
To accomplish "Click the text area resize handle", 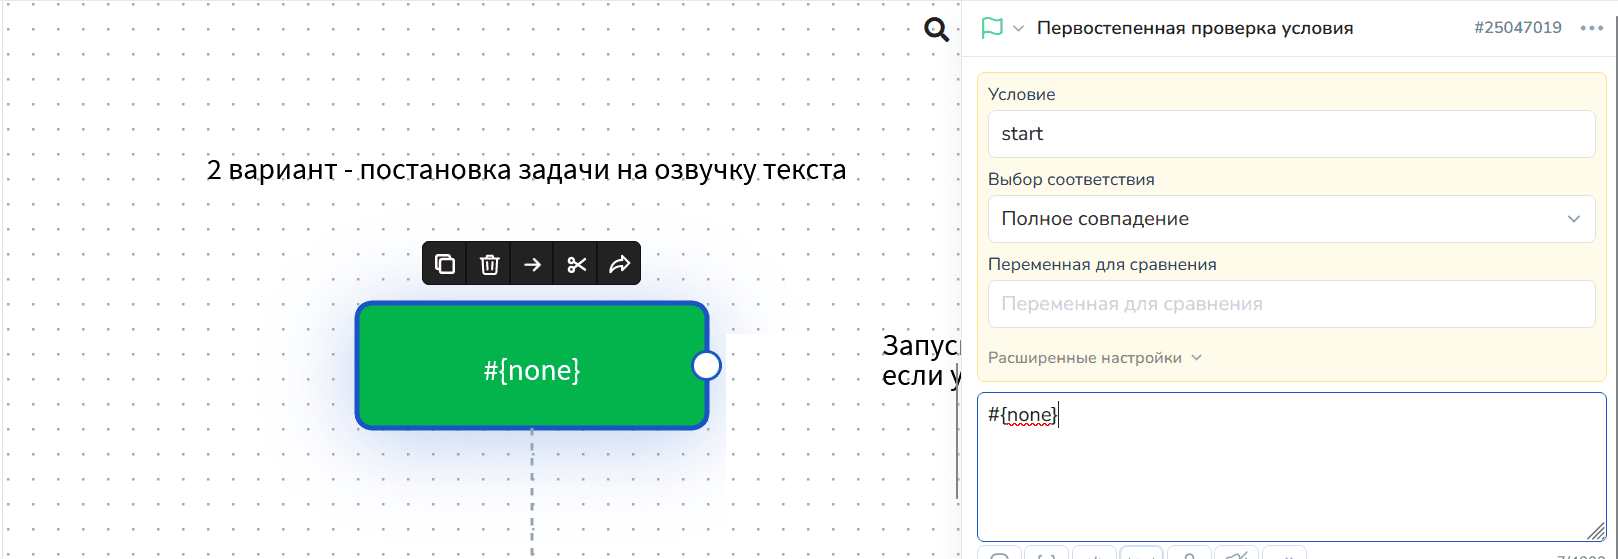I will pyautogui.click(x=1596, y=532).
